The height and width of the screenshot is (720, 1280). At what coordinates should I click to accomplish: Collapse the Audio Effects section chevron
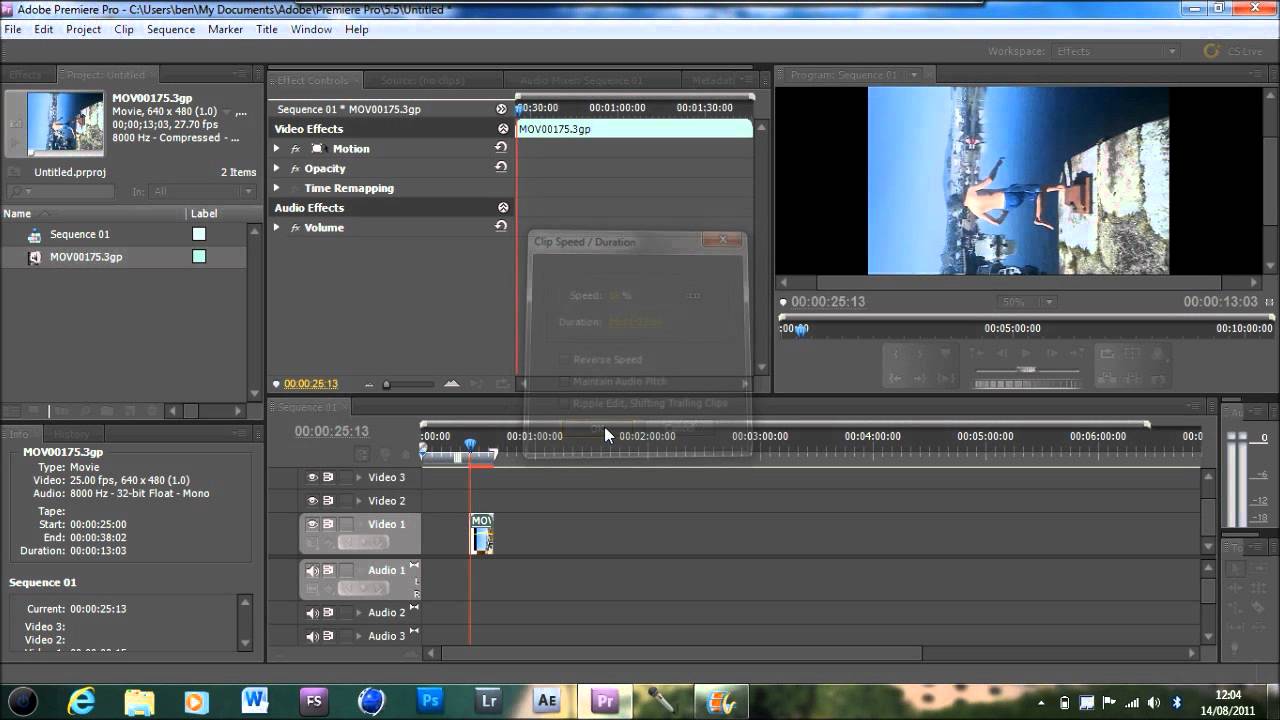click(x=503, y=207)
